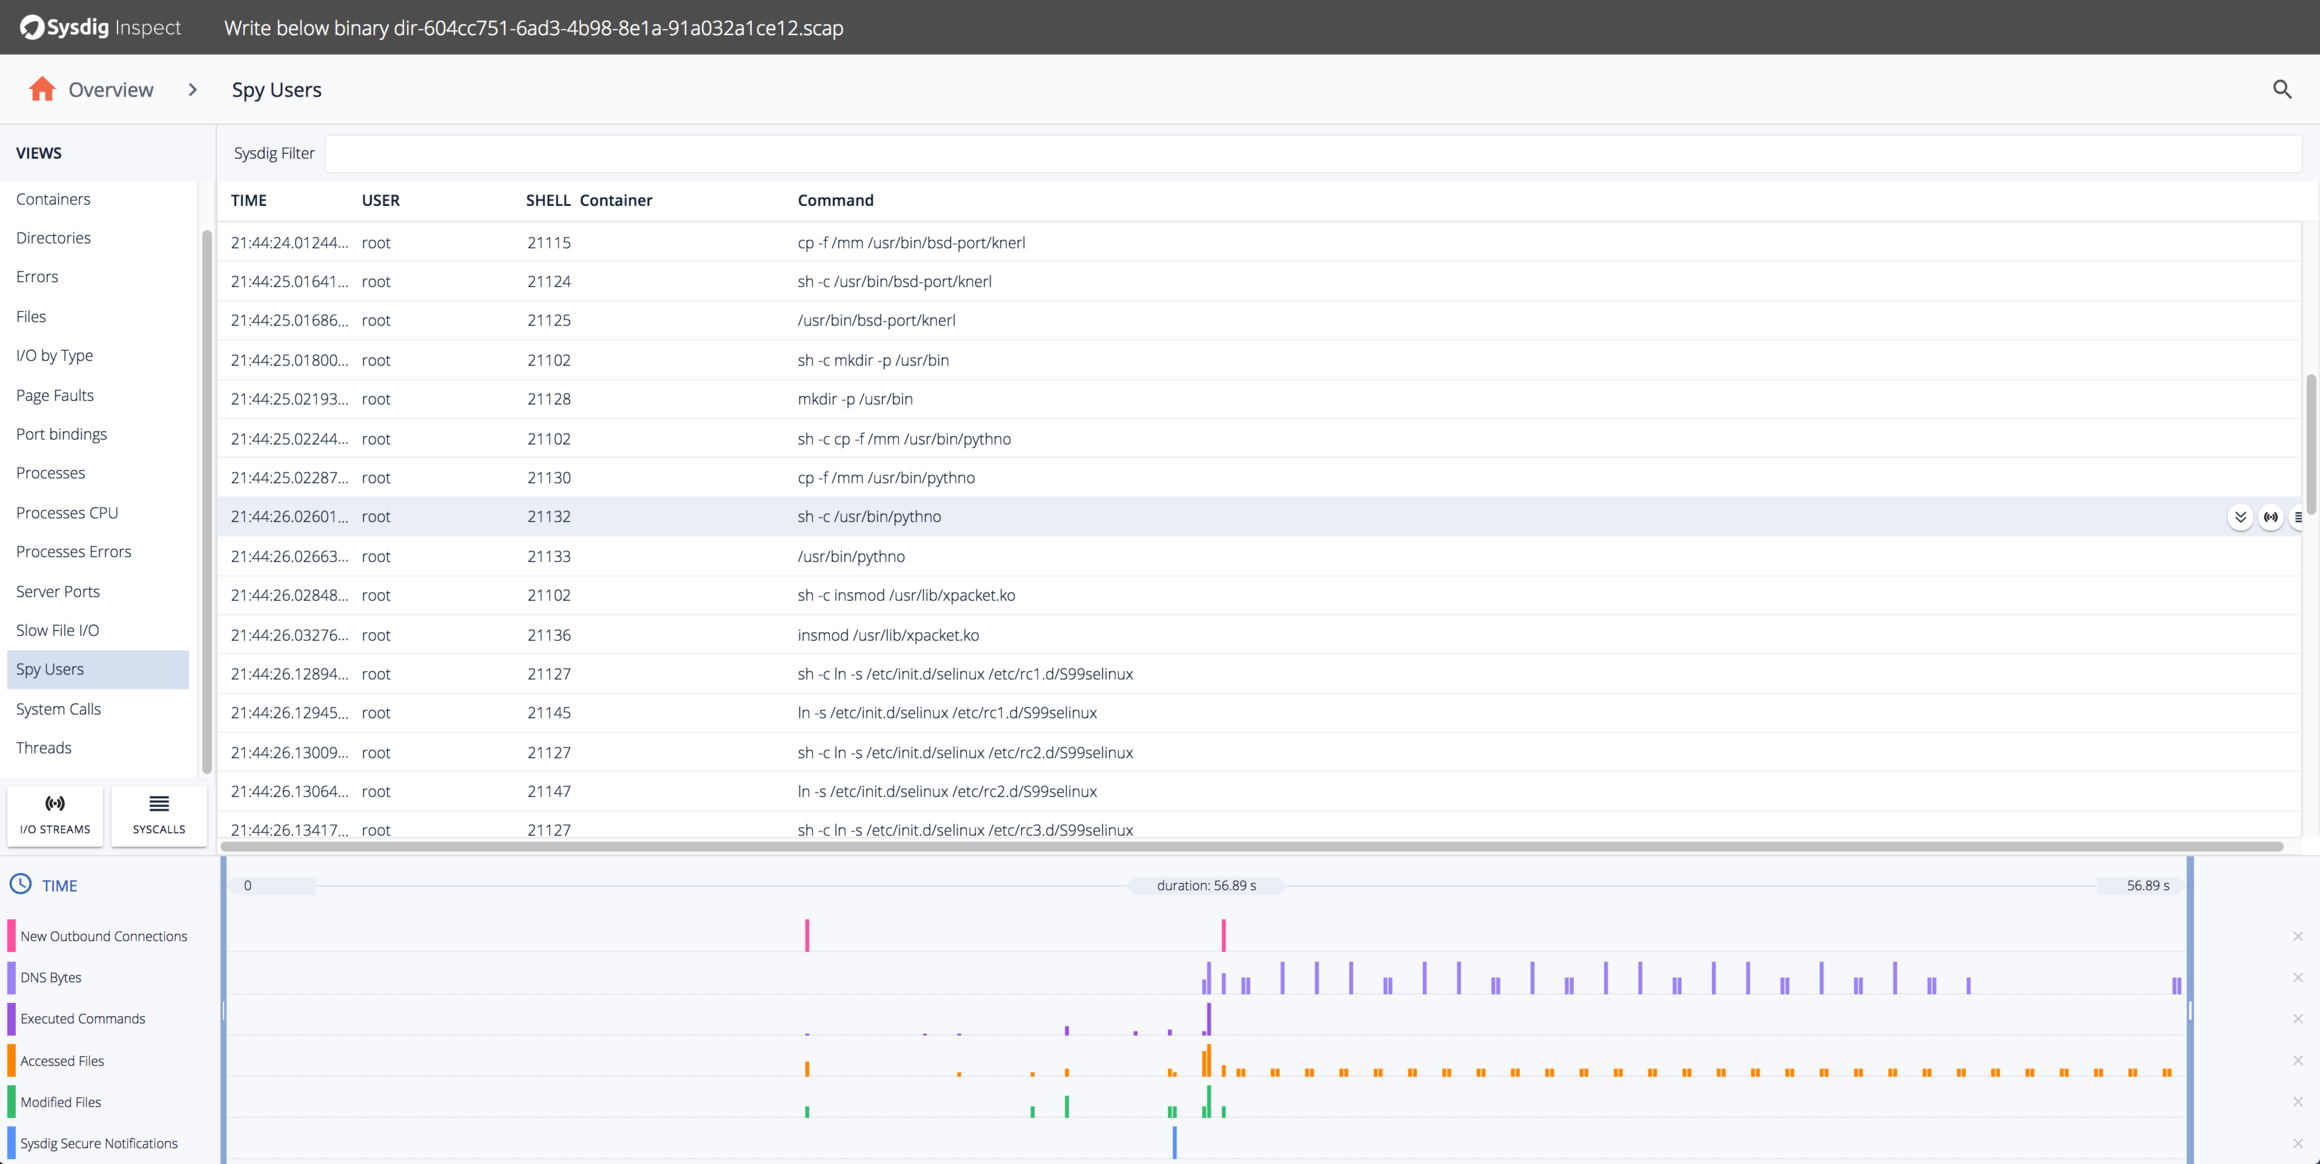Open Files view

click(31, 316)
